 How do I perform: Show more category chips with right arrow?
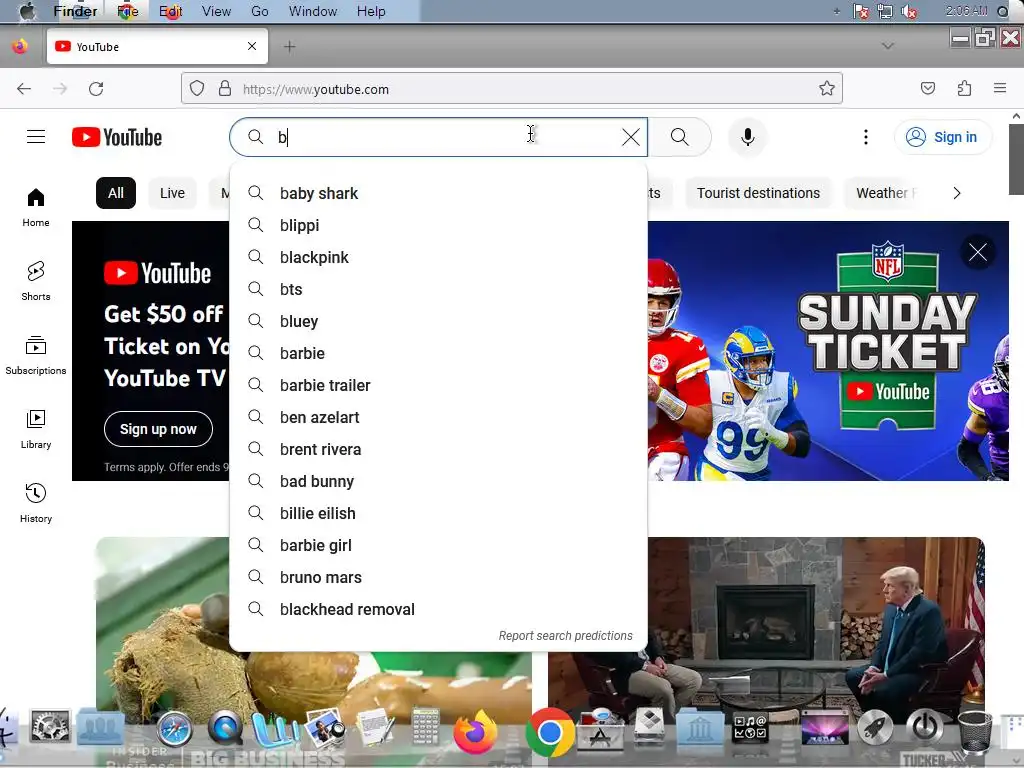pyautogui.click(x=957, y=193)
